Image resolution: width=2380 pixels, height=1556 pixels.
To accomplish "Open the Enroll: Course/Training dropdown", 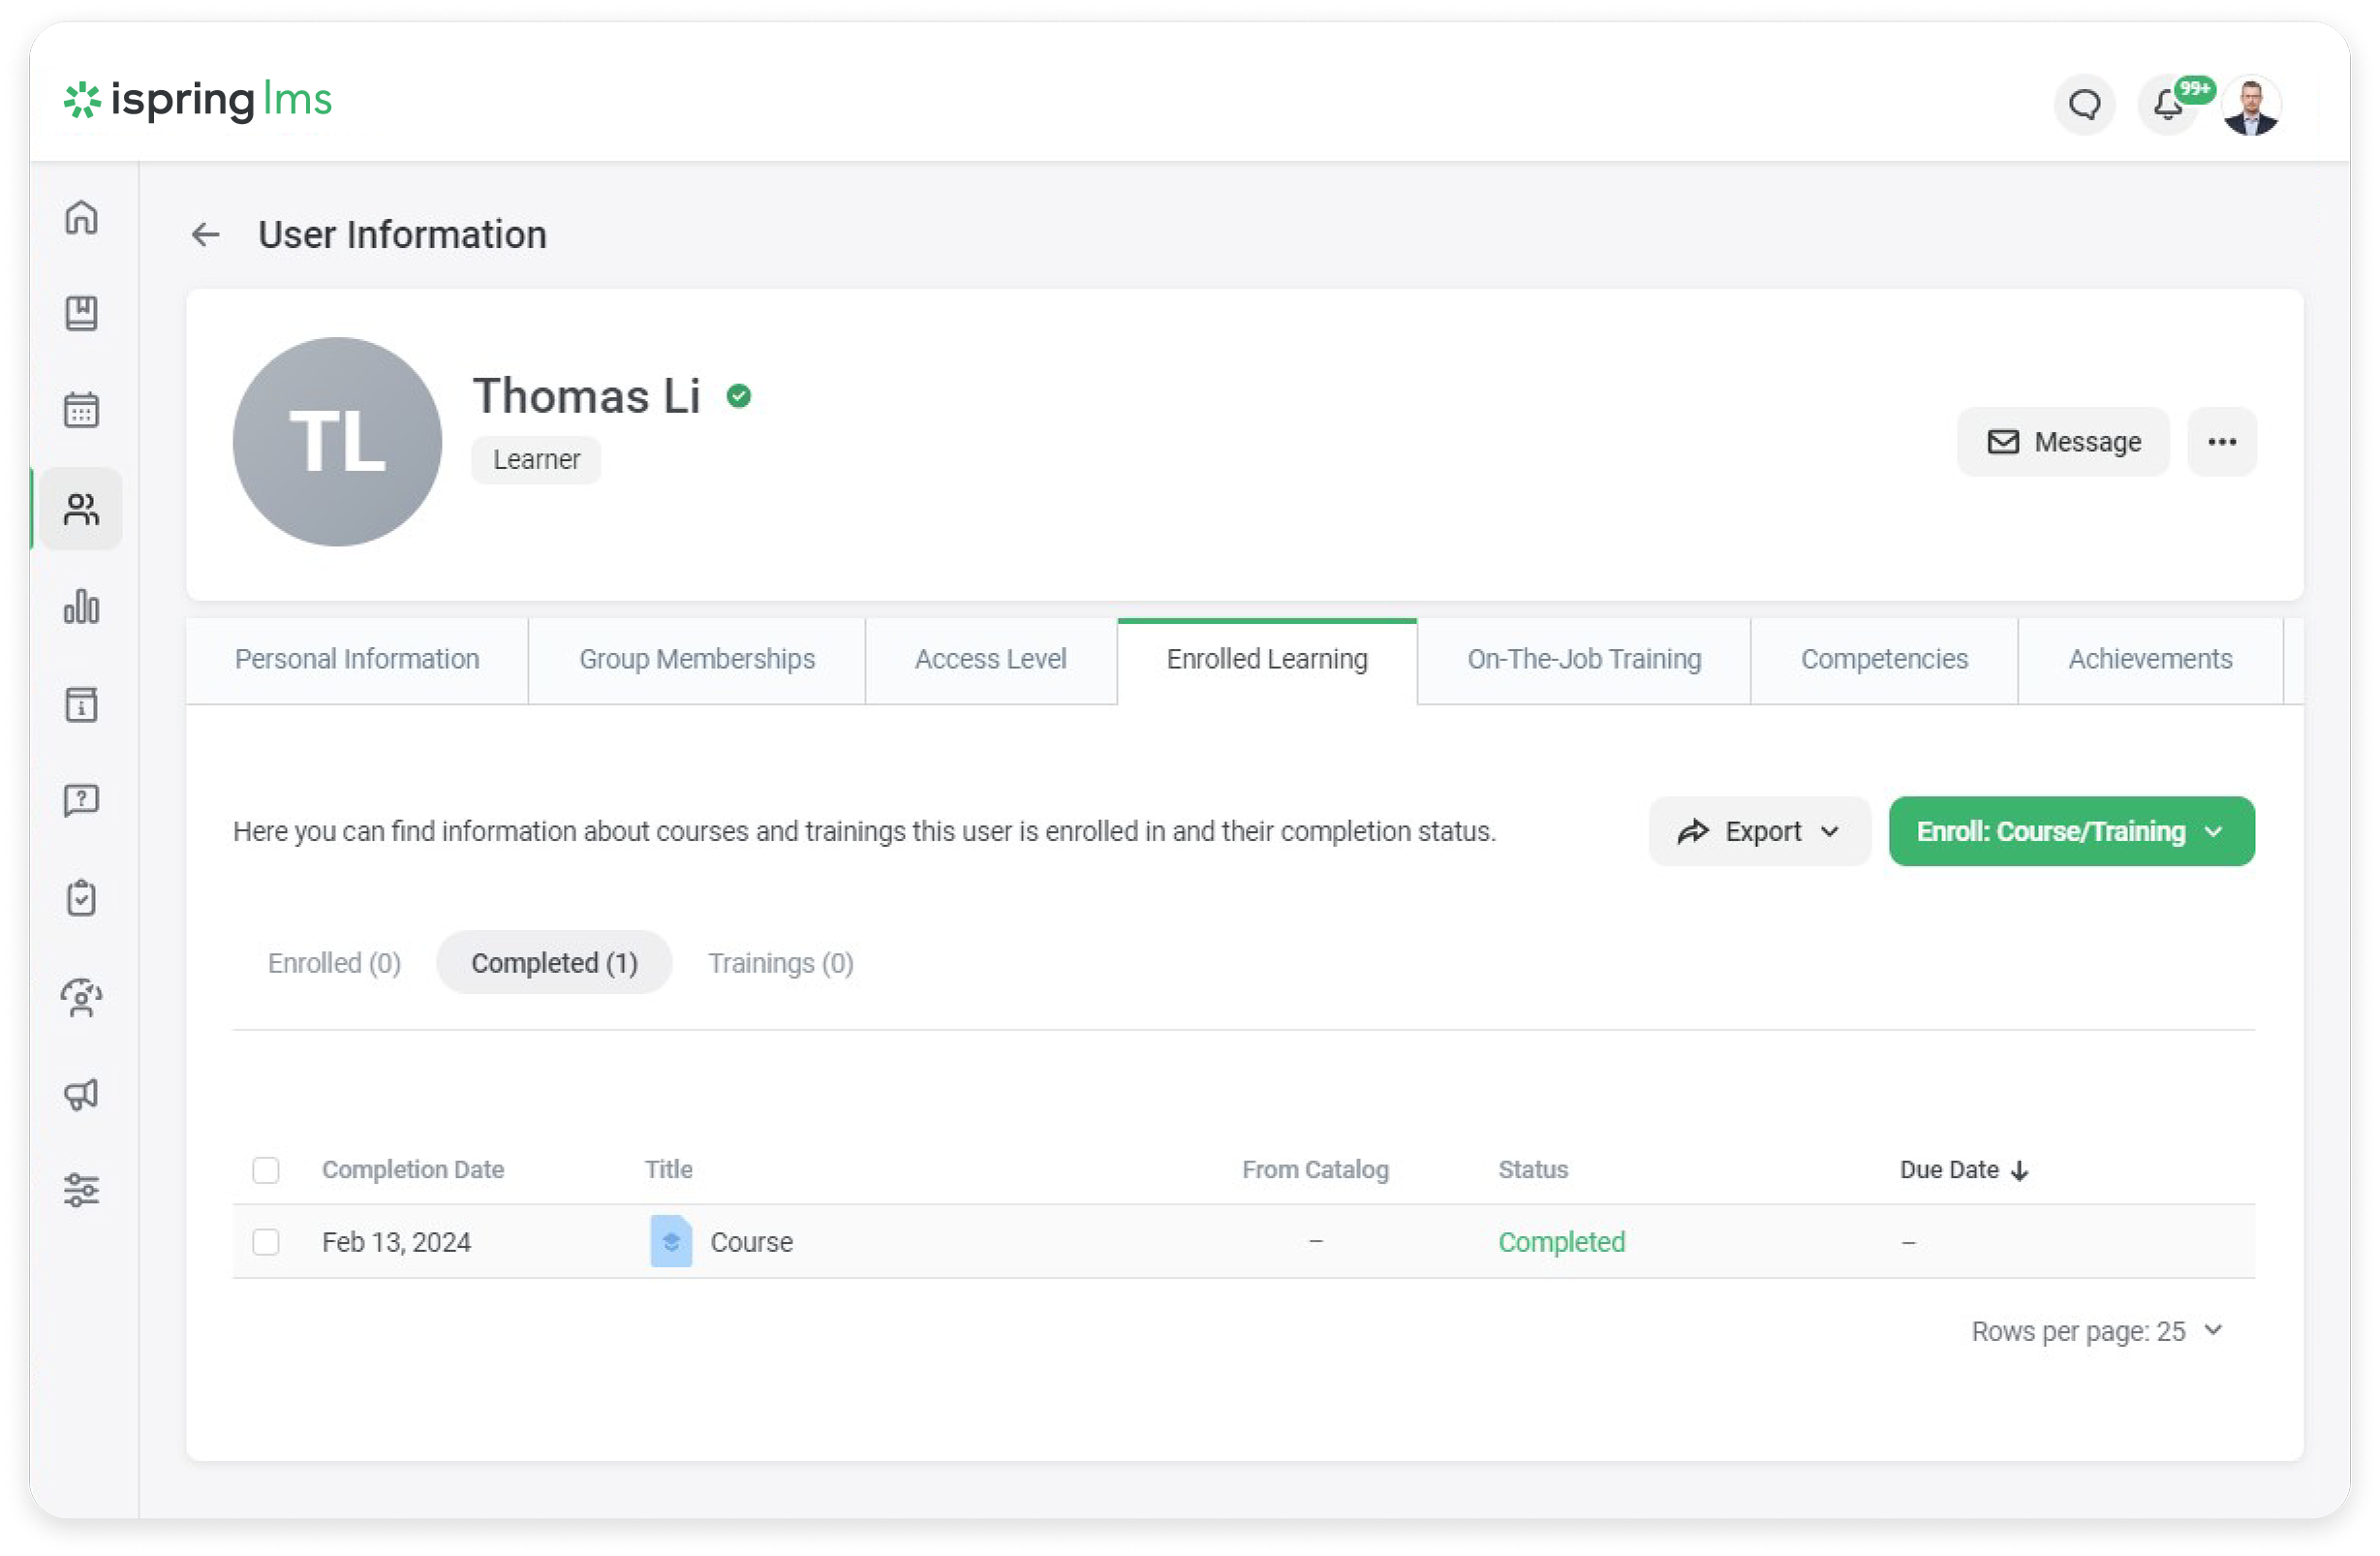I will tap(2071, 832).
